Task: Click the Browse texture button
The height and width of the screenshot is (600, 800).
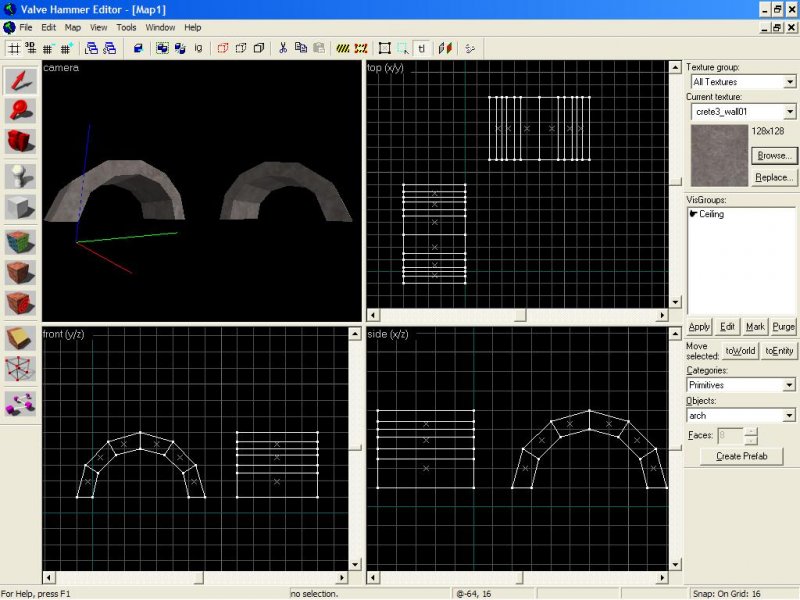Action: point(774,156)
